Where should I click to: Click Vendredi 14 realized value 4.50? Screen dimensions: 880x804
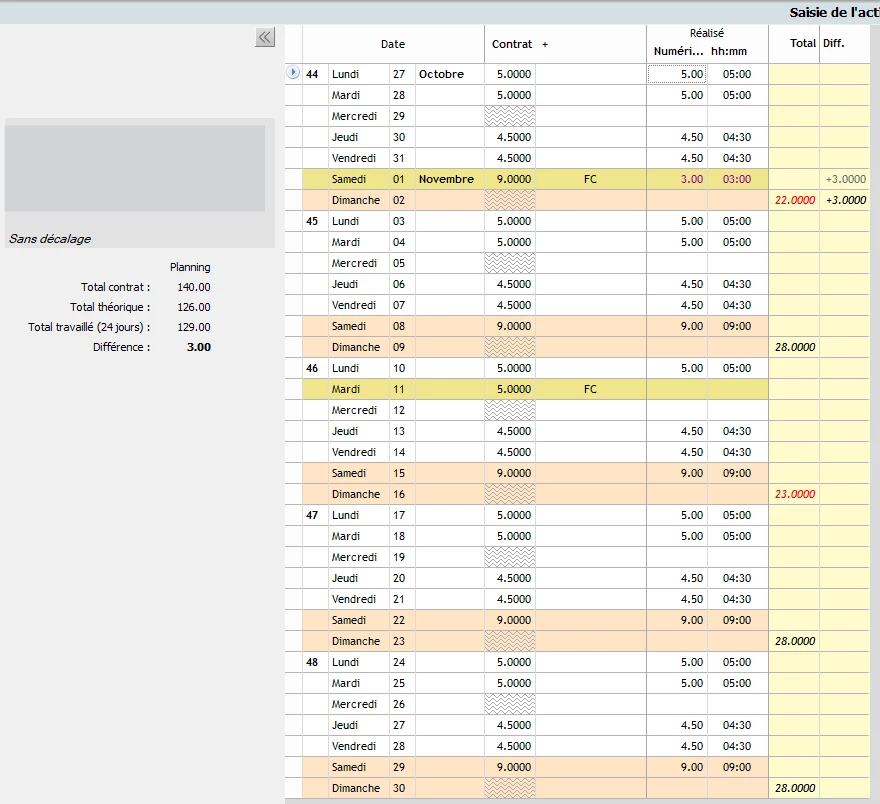(x=691, y=452)
